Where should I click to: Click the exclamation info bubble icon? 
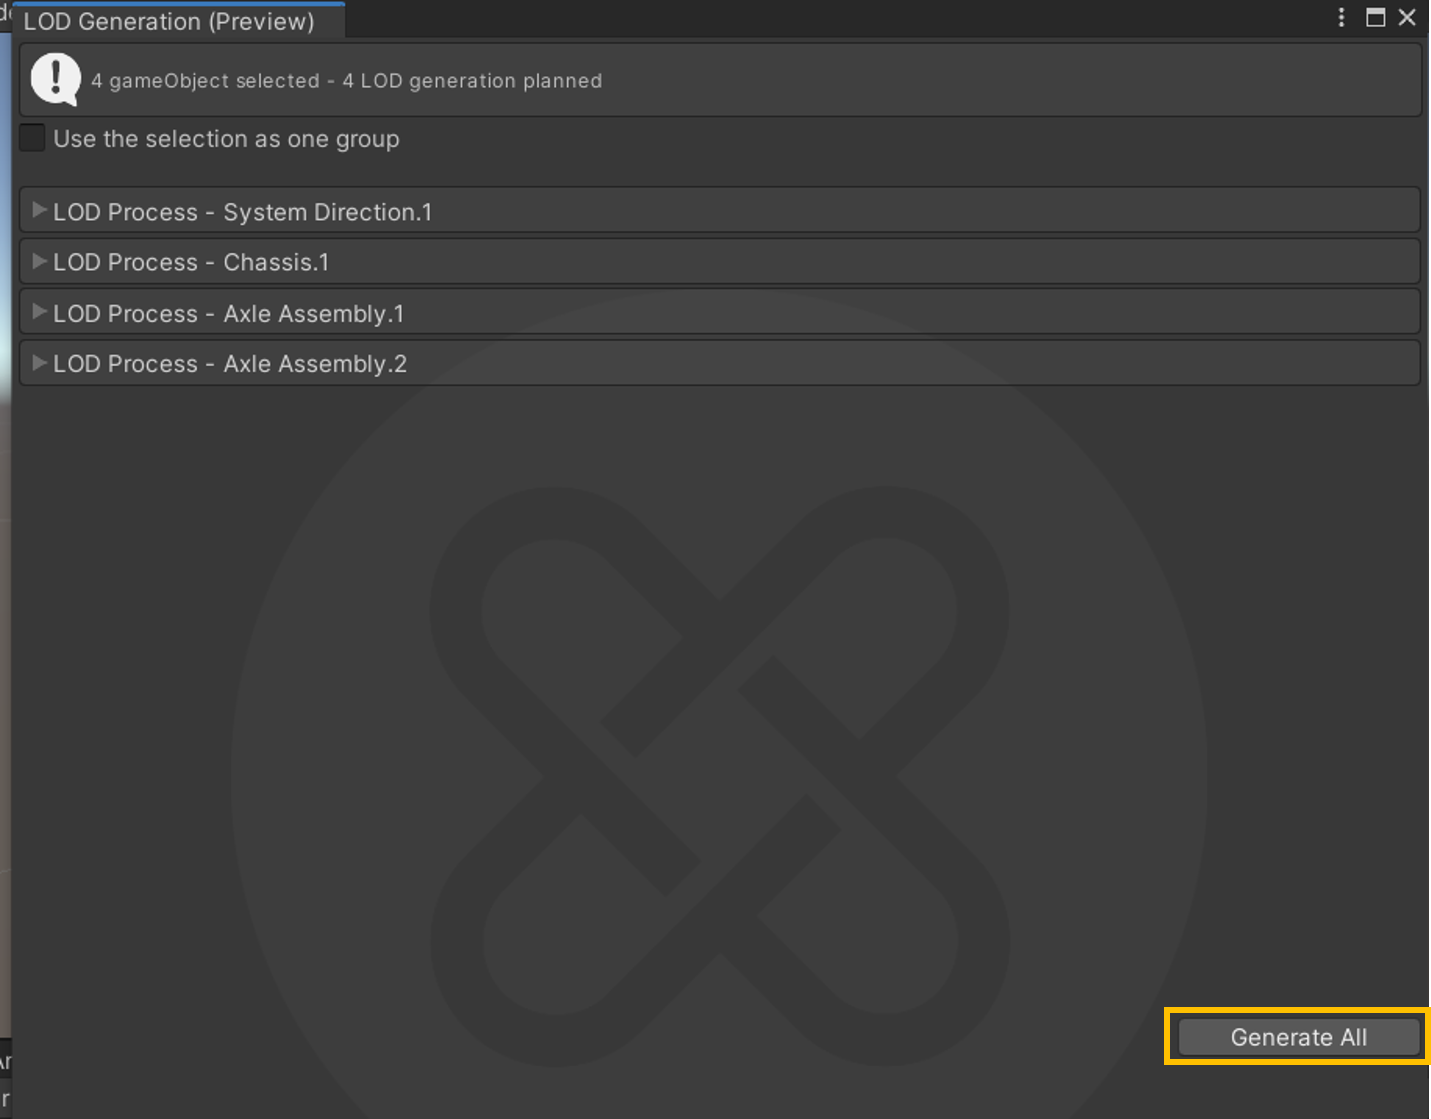point(56,79)
